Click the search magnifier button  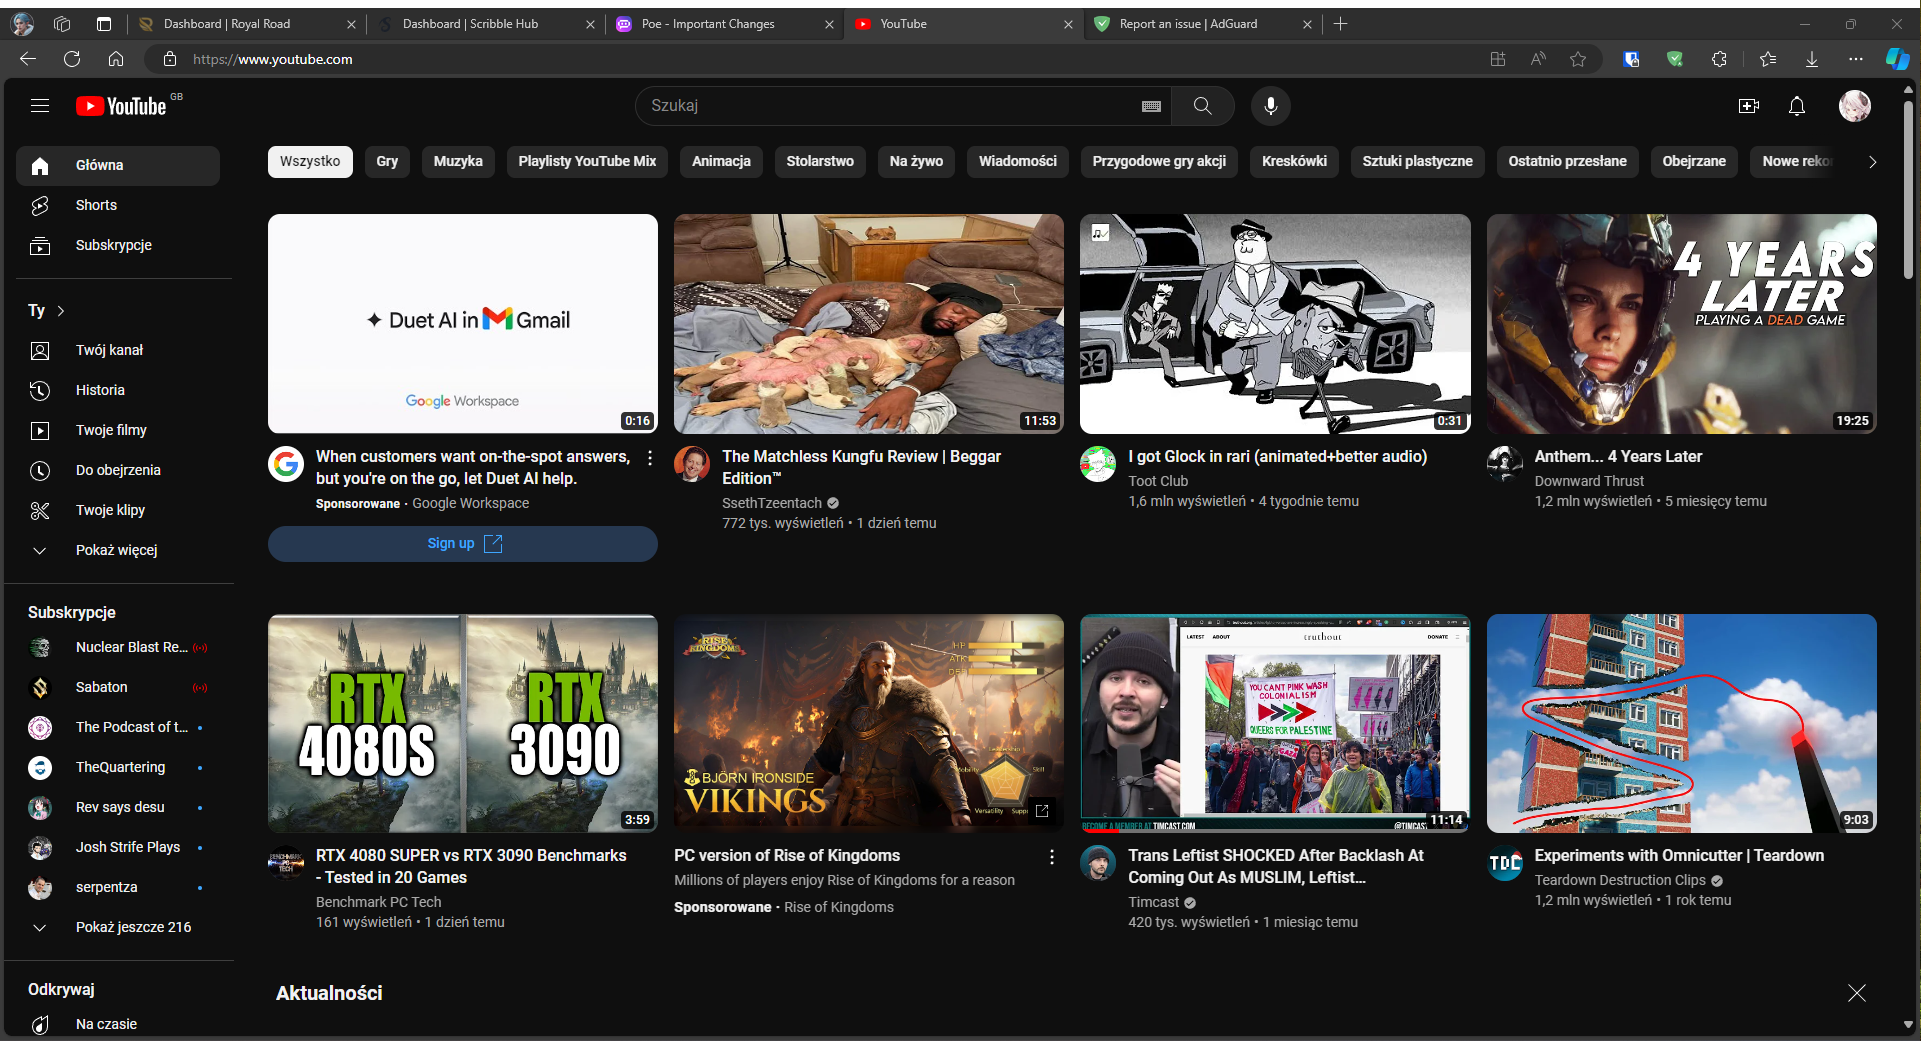(x=1202, y=106)
